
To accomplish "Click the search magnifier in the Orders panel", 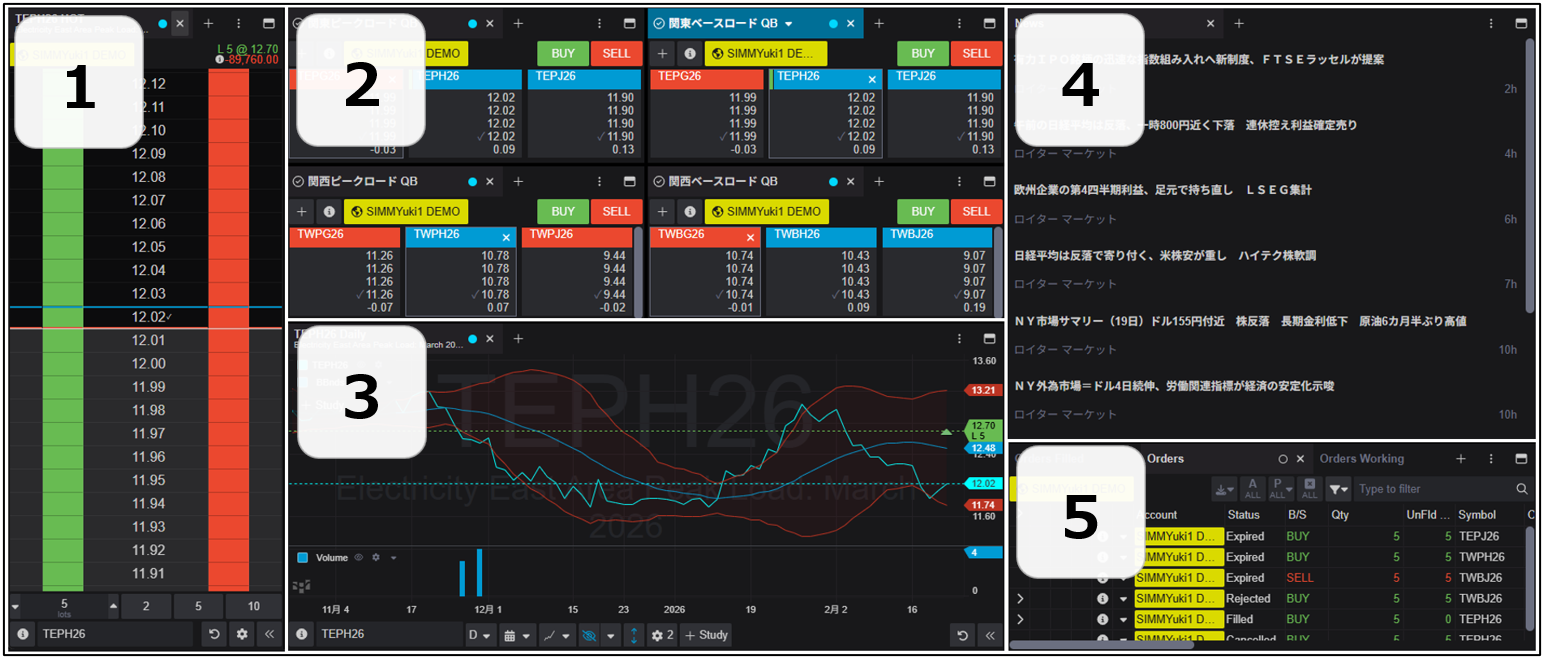I will (x=1524, y=489).
